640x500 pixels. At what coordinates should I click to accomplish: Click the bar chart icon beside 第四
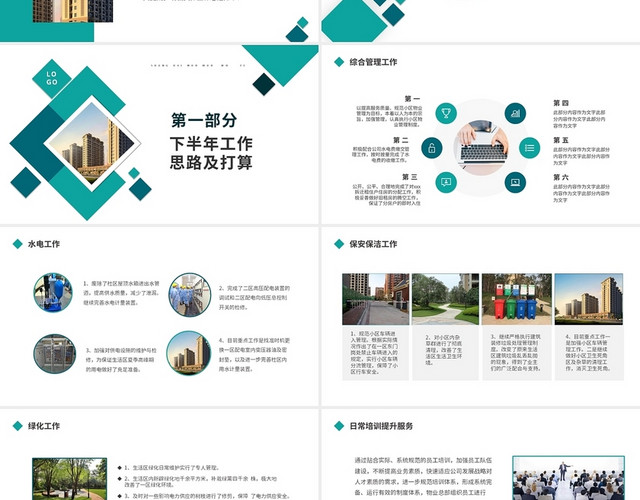[515, 113]
